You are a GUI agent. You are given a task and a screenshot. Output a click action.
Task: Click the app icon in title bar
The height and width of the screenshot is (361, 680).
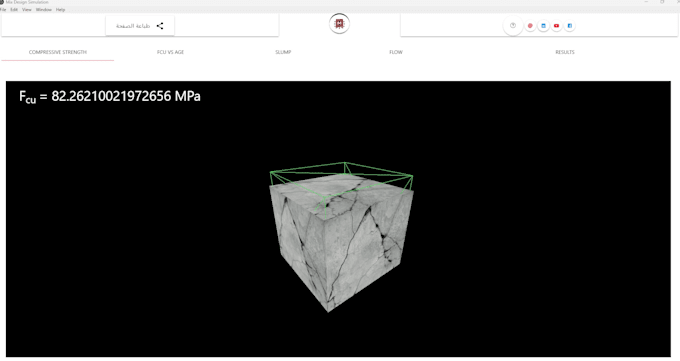[x=2, y=2]
